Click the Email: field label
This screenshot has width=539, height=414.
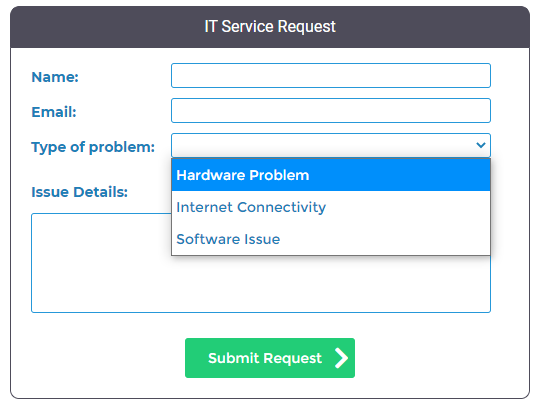[54, 112]
